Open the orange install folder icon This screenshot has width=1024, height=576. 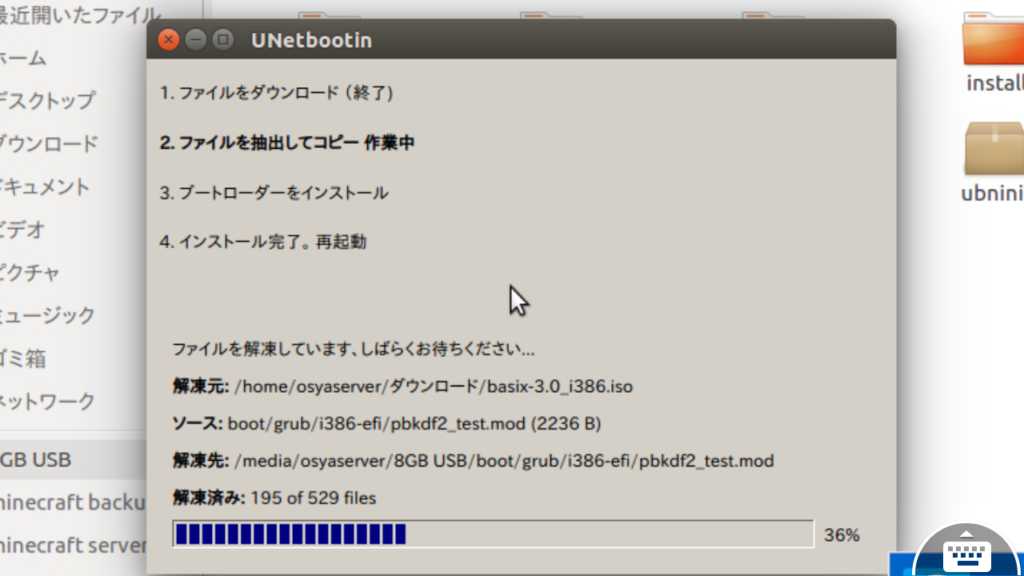coord(993,39)
